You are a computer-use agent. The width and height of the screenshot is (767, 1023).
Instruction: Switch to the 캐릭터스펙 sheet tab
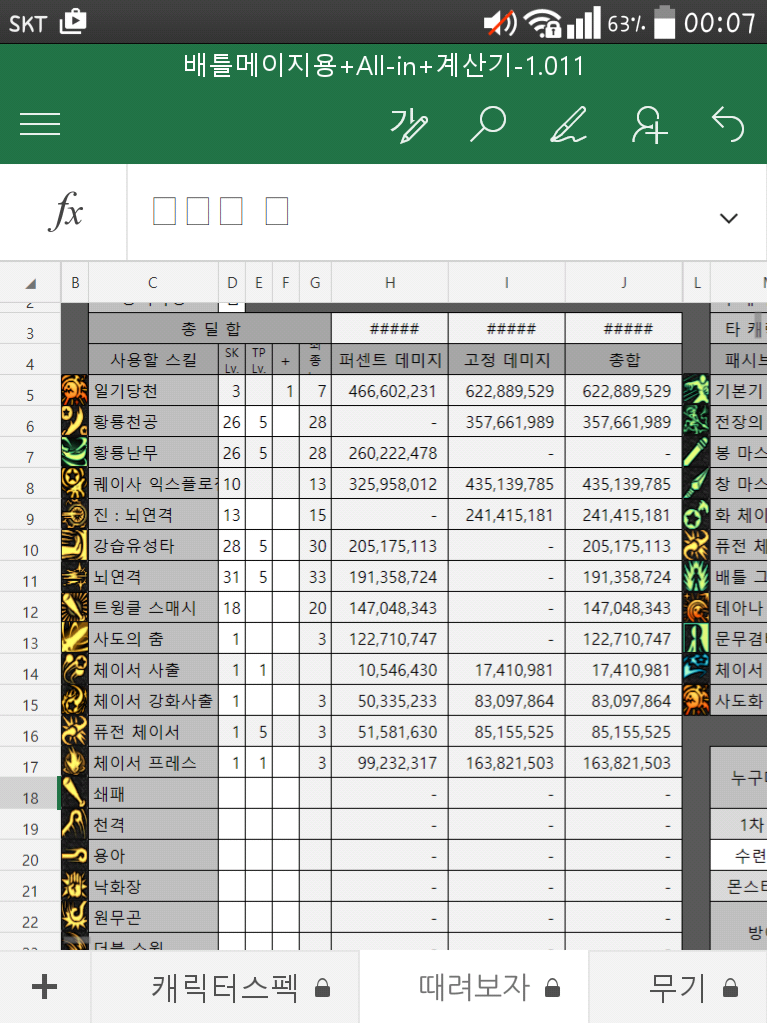pos(225,987)
